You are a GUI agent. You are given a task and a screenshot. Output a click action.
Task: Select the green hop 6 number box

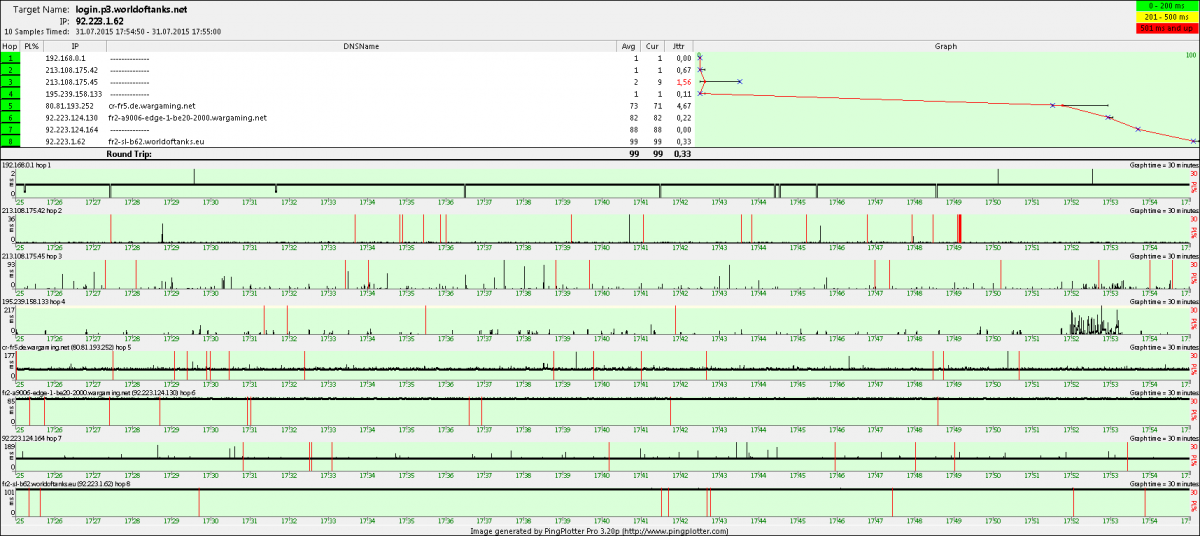coord(9,117)
